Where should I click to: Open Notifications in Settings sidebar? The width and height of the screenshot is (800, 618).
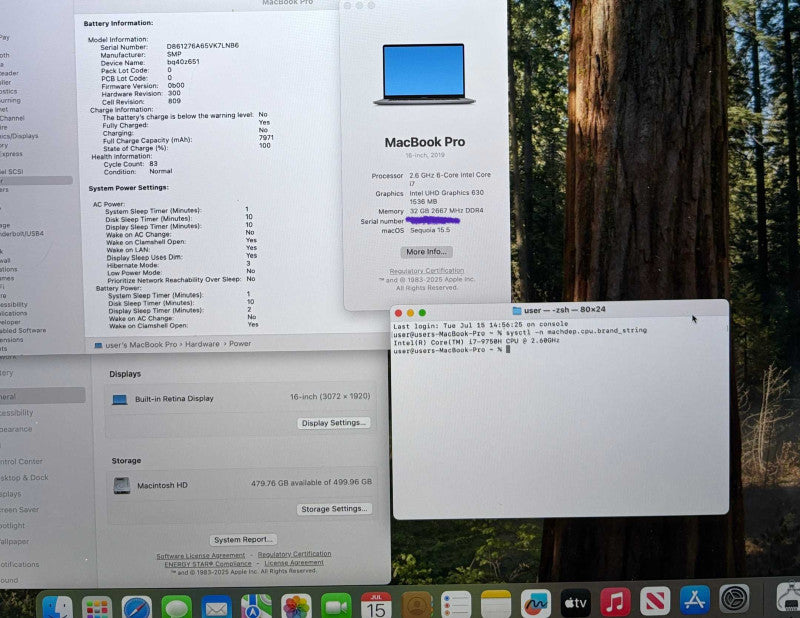pyautogui.click(x=19, y=564)
